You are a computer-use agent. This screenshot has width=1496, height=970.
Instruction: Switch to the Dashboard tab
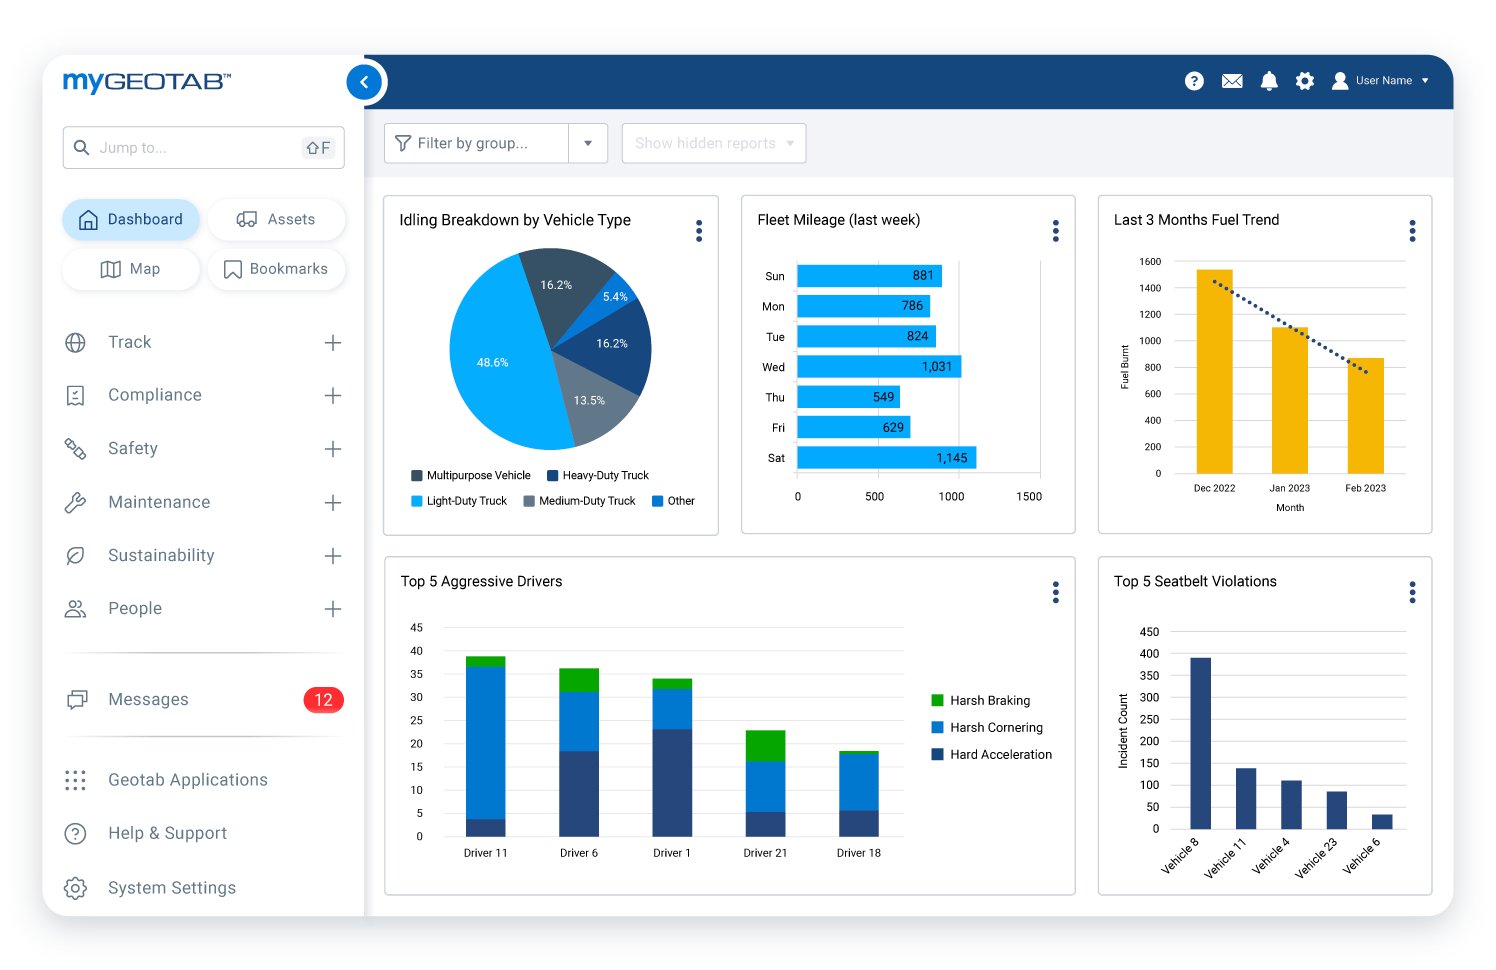pos(131,219)
